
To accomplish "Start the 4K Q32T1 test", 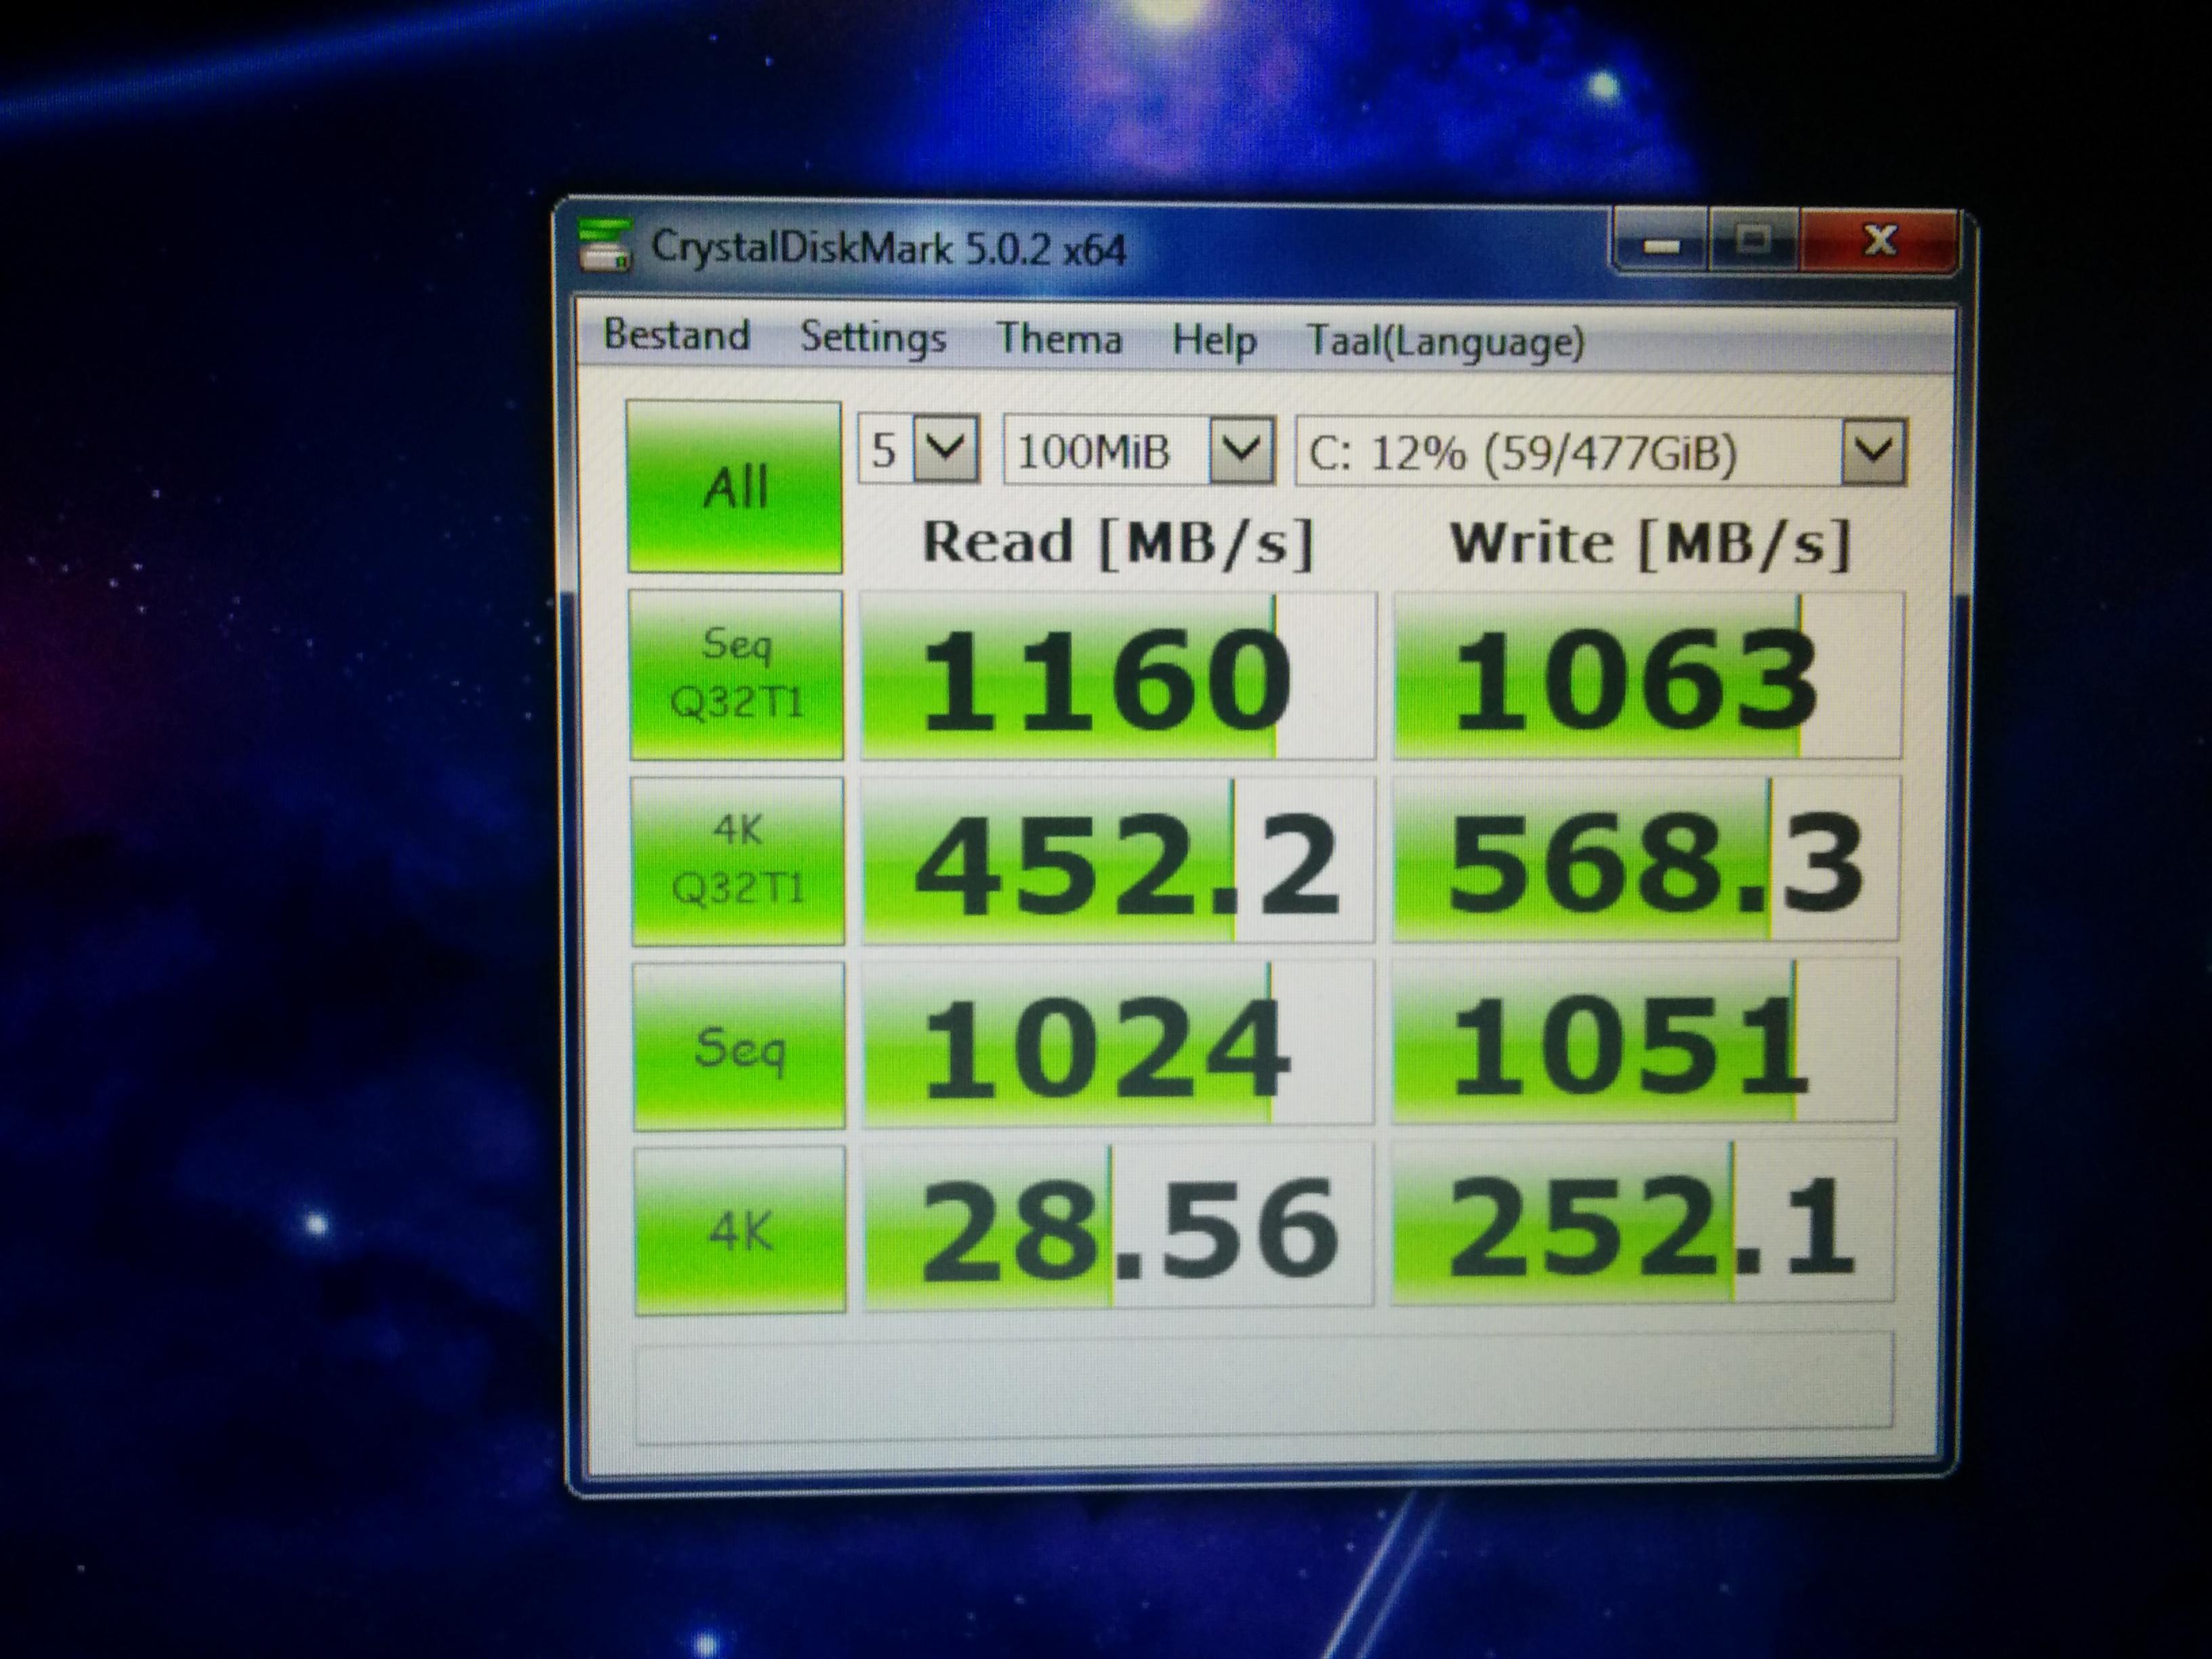I will pyautogui.click(x=738, y=861).
